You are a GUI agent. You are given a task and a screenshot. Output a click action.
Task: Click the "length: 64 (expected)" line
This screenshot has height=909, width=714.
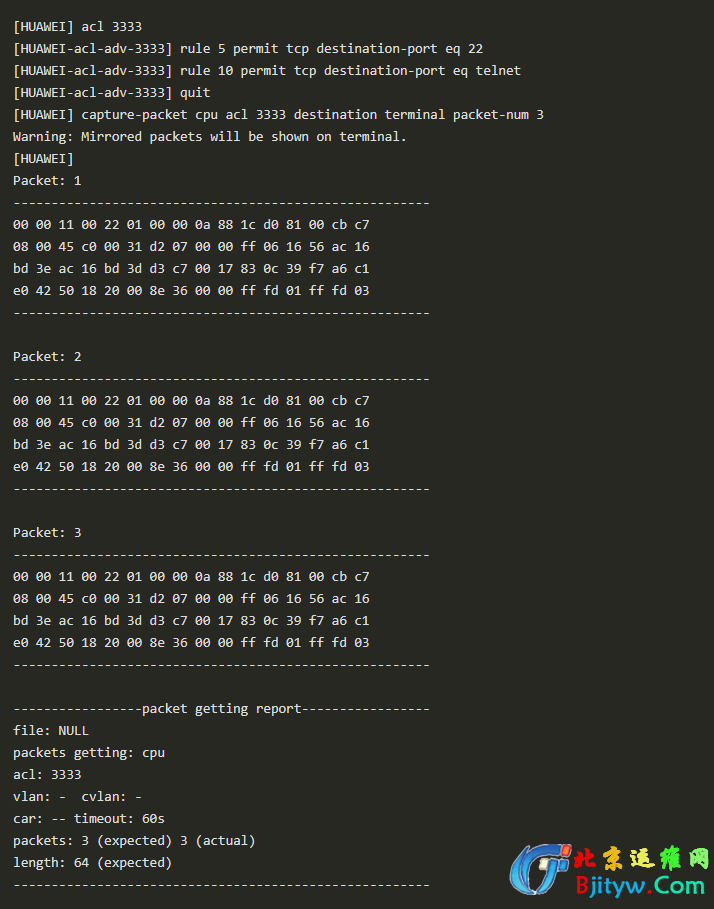point(92,863)
